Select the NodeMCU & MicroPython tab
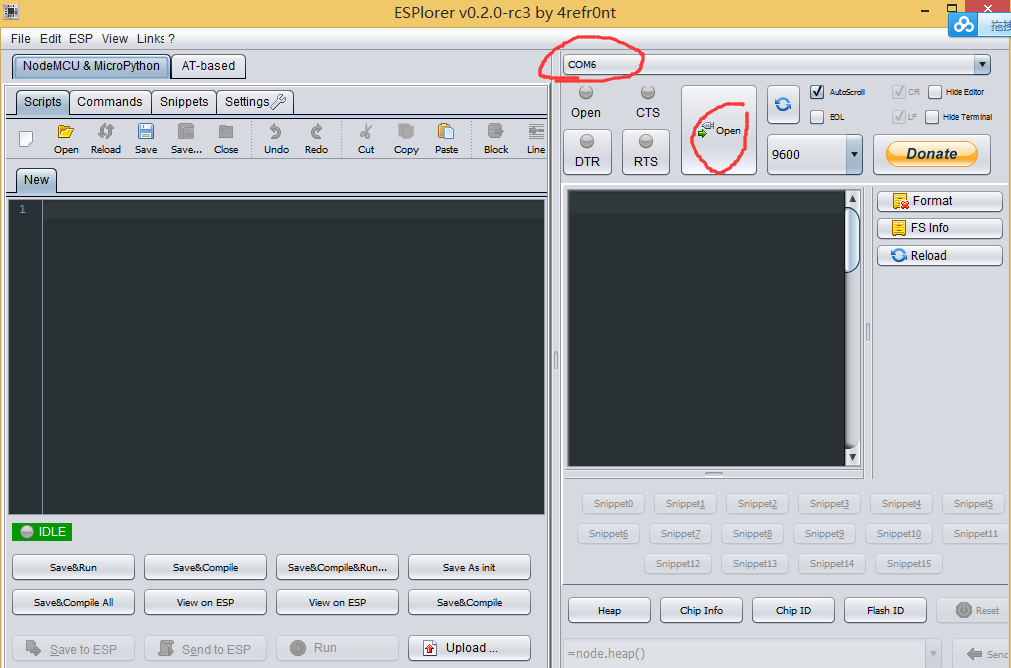The width and height of the screenshot is (1011, 668). click(x=91, y=66)
